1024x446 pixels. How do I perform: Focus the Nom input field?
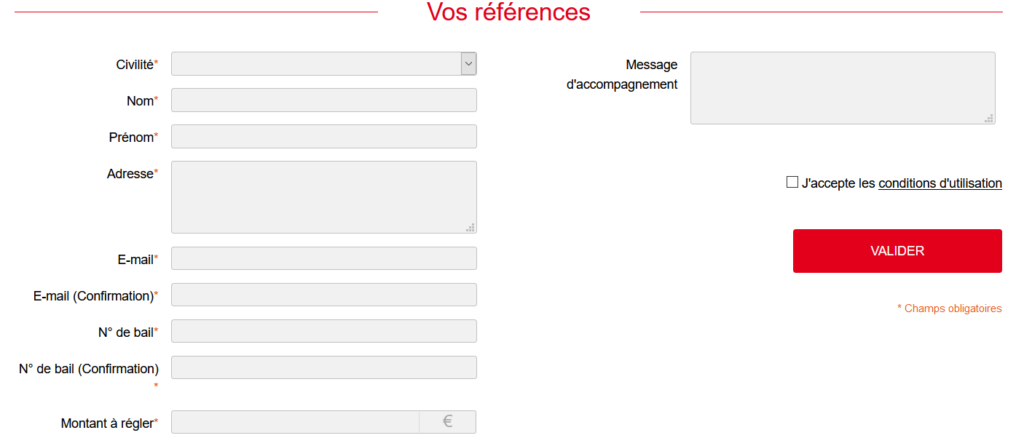(x=324, y=101)
